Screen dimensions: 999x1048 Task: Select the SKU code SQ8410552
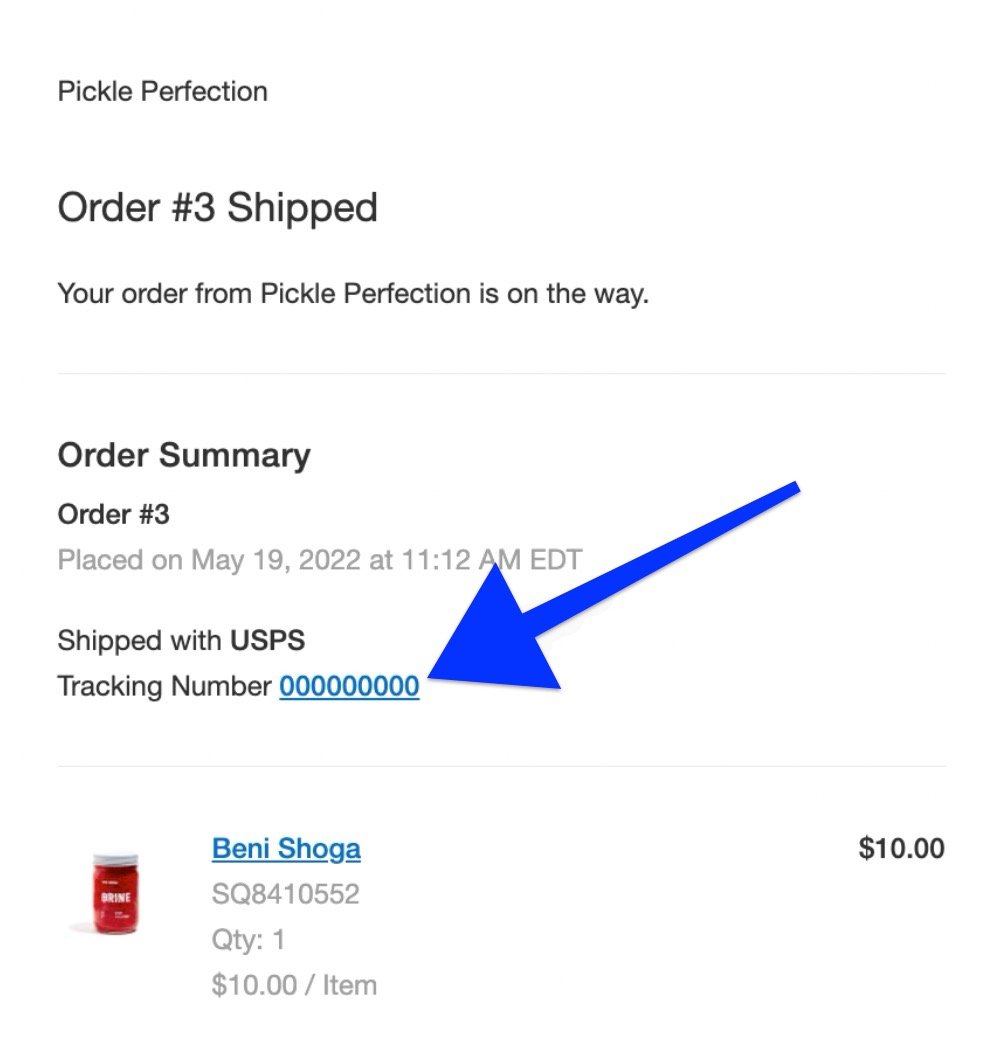(285, 894)
